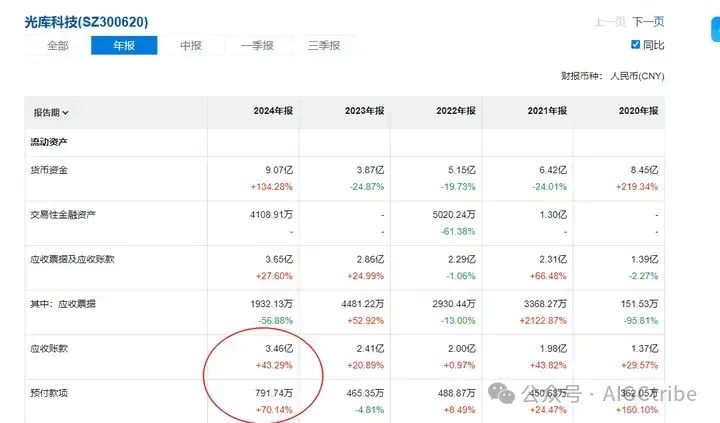Click the +43.29% growth figure
Screen dimensions: 720x423
coord(274,365)
